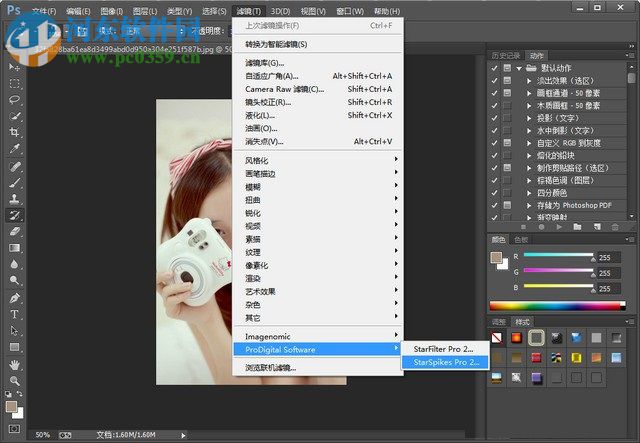
Task: Toggle checkmark for 水中倒影（文字）action
Action: click(x=494, y=131)
